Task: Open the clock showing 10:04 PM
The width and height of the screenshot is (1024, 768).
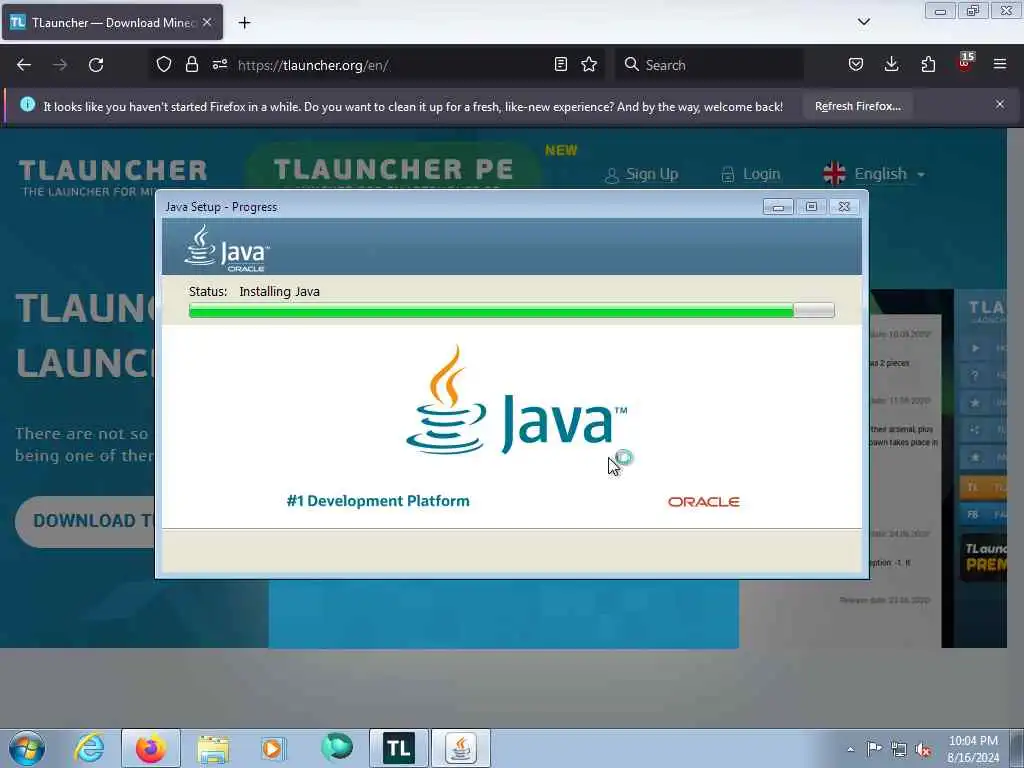Action: pos(973,749)
